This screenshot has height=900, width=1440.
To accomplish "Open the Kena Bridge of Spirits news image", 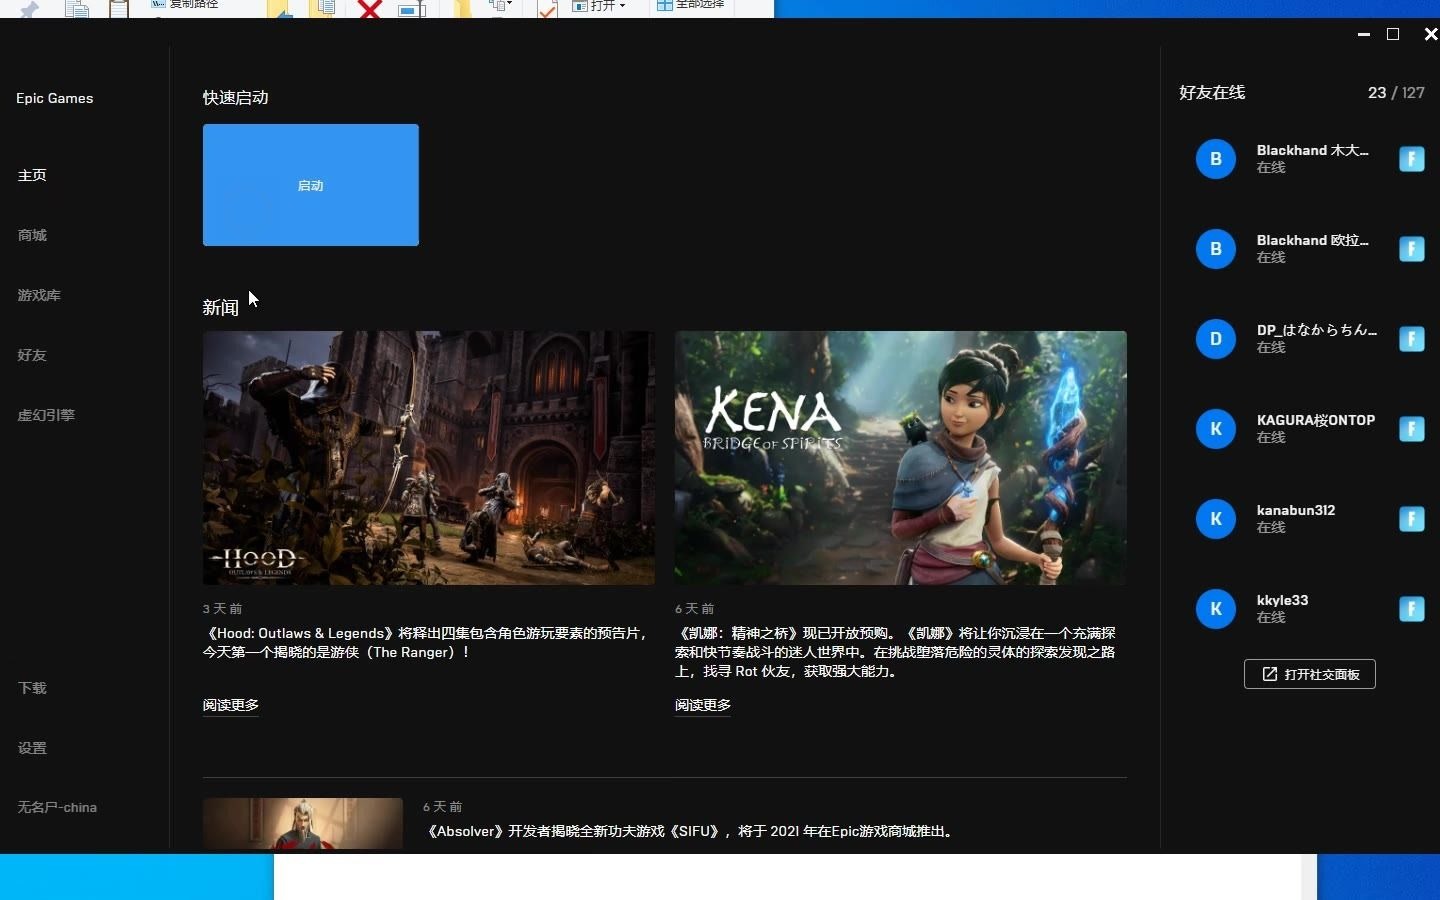I will click(901, 458).
